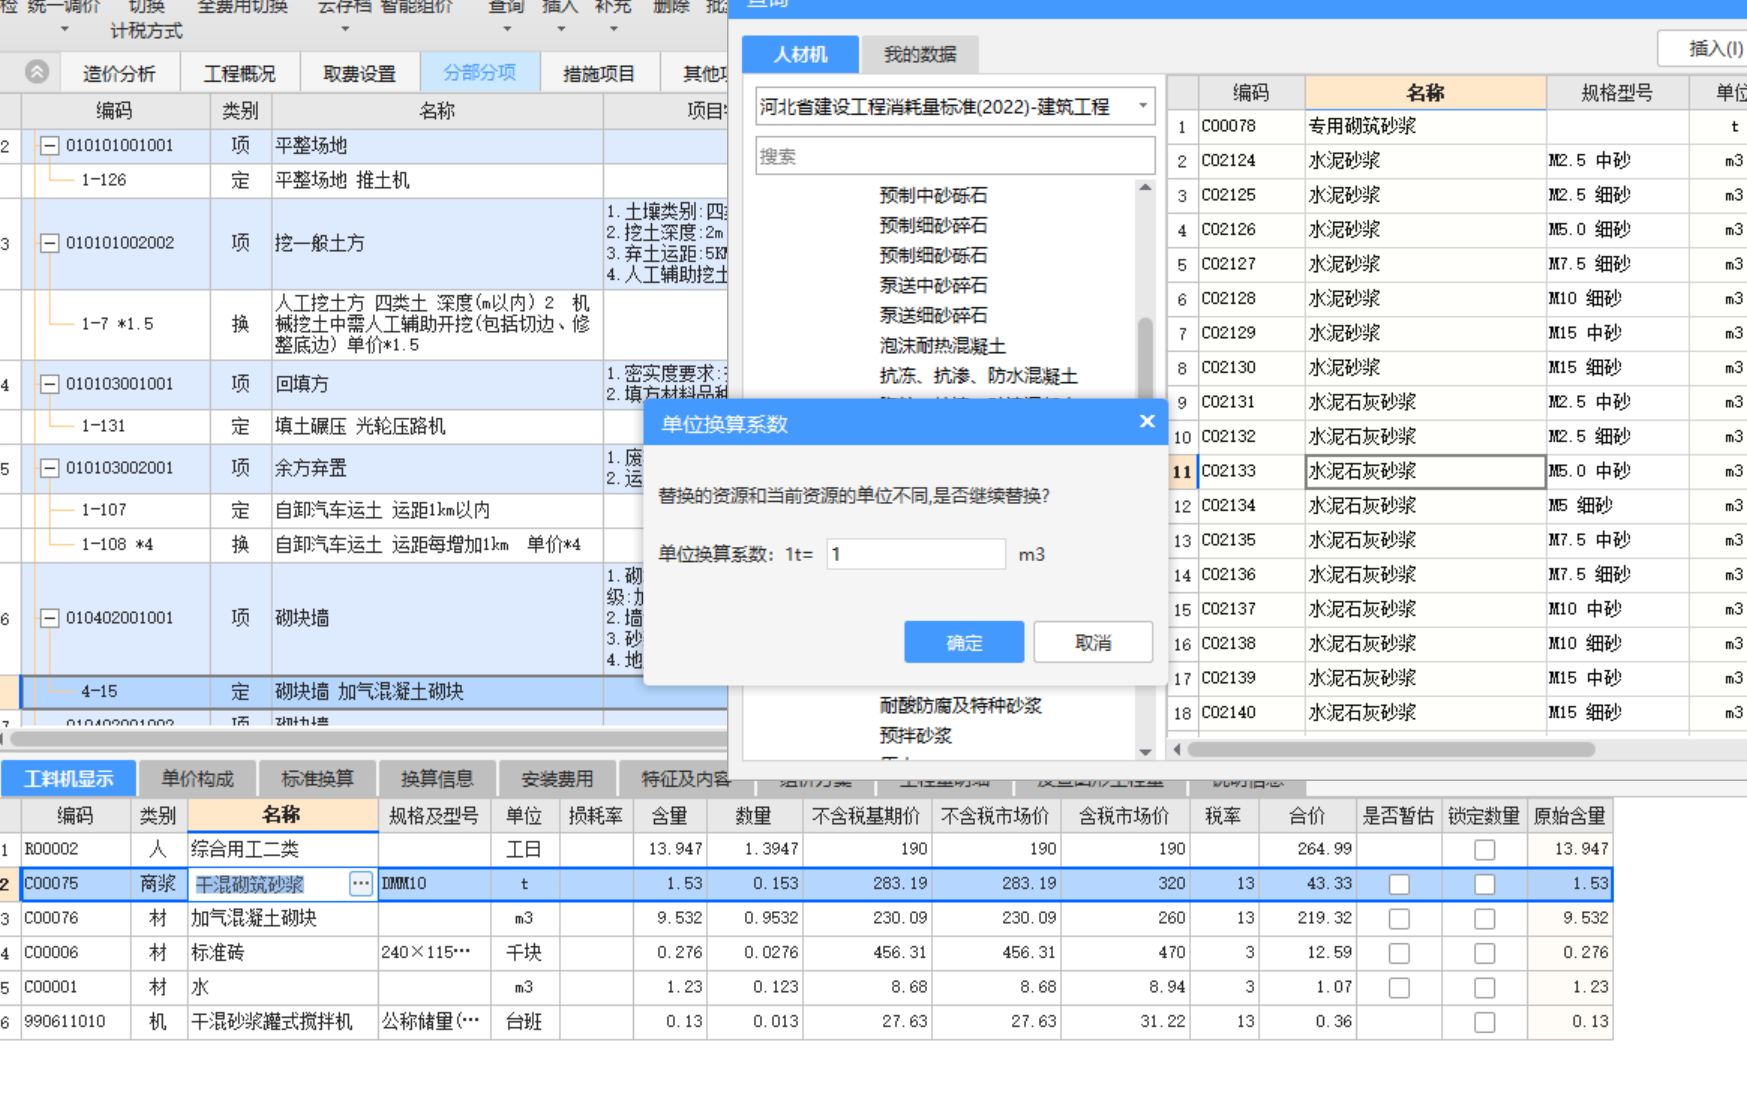Open the 工程概况 tab
The image size is (1747, 1110).
click(239, 73)
